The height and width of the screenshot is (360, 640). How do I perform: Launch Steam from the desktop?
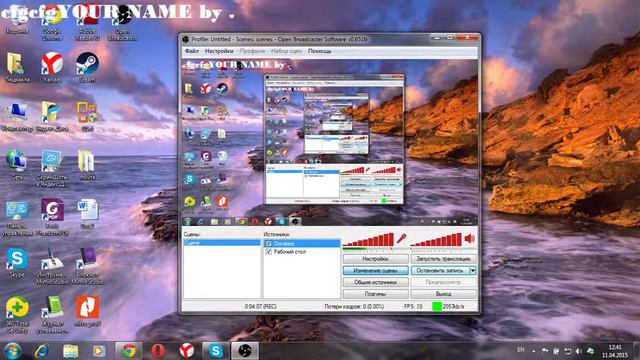(x=87, y=68)
